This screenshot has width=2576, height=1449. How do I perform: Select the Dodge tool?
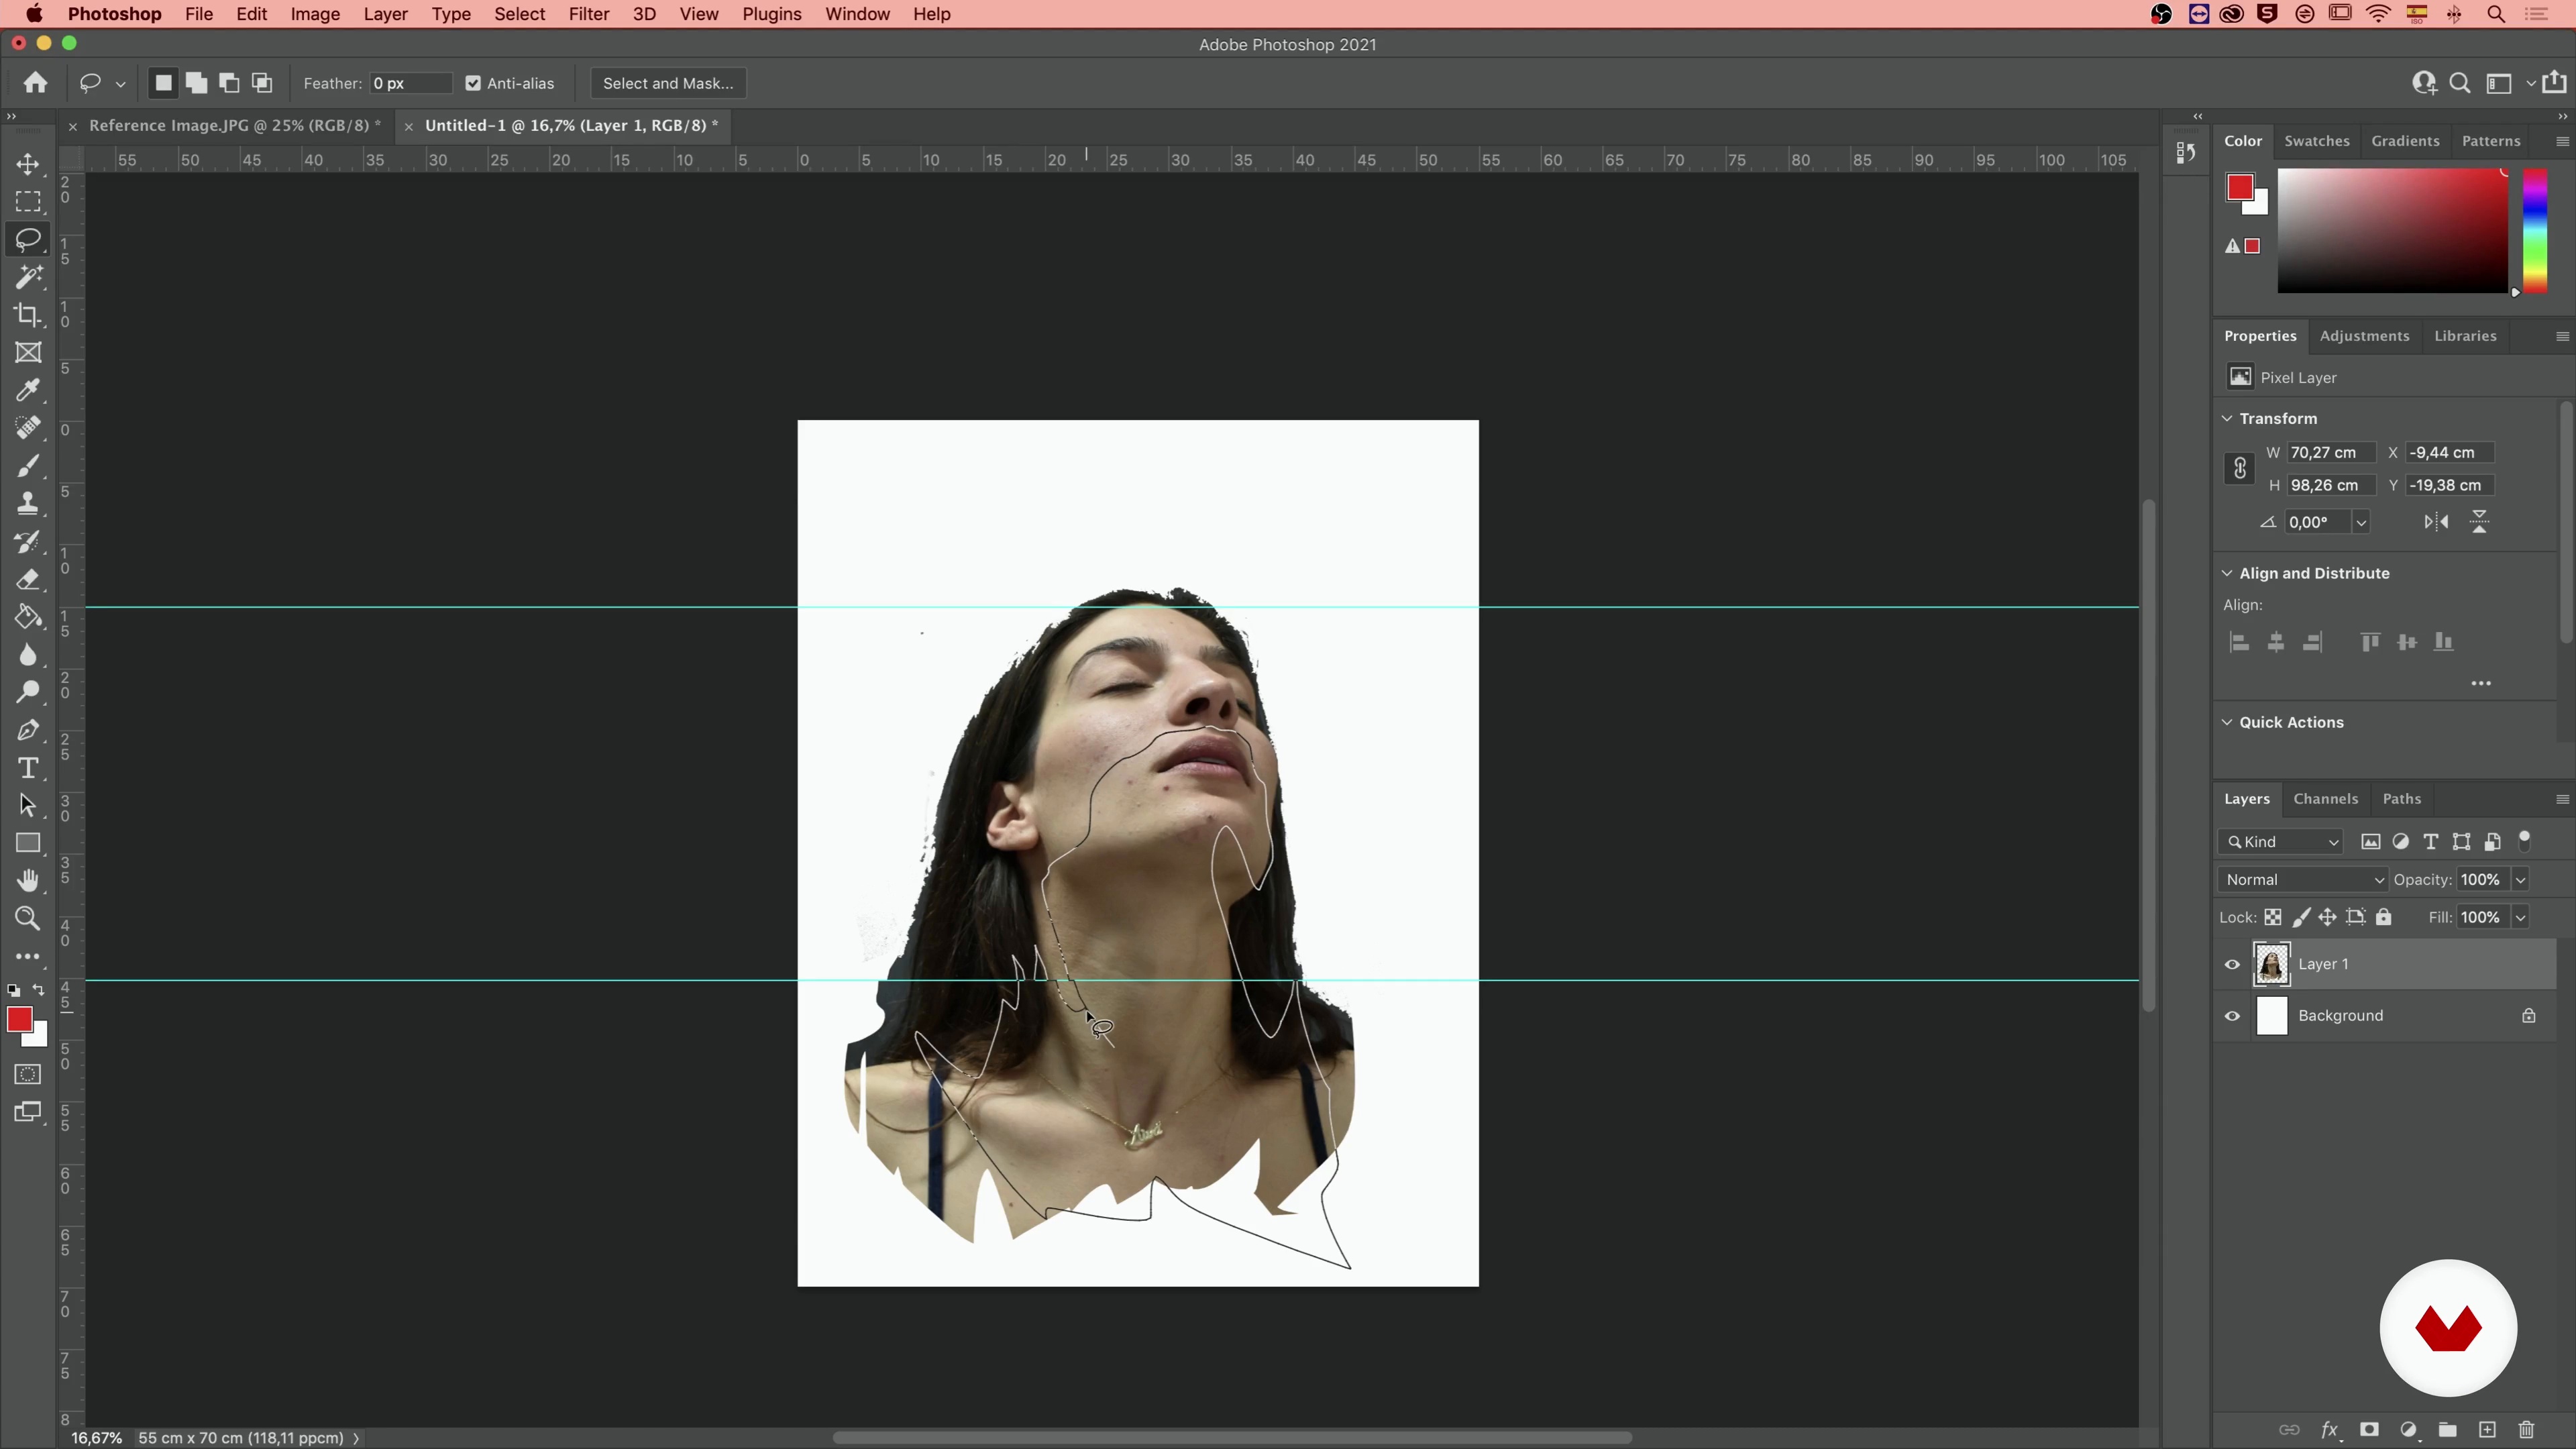(28, 692)
